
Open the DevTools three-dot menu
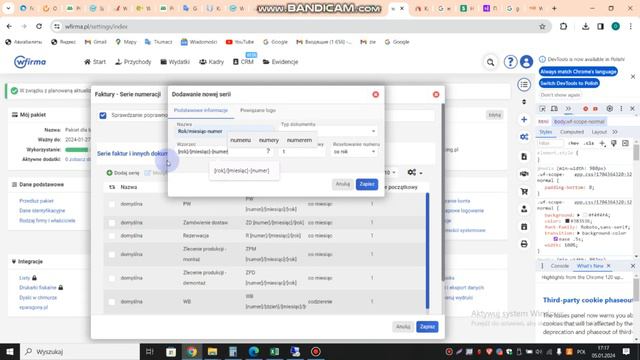[x=621, y=109]
